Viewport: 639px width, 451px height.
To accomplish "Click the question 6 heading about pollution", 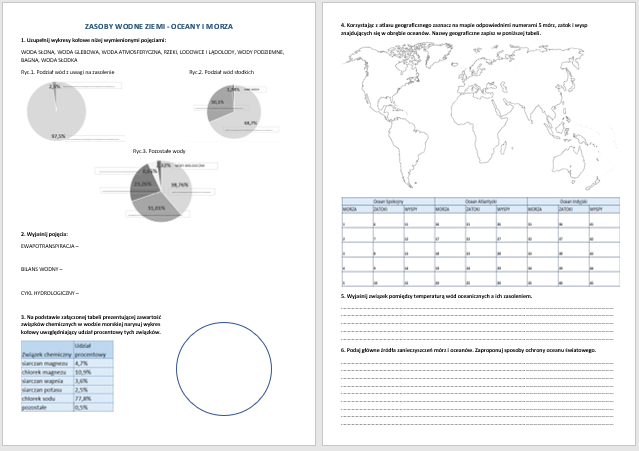I will (x=470, y=351).
